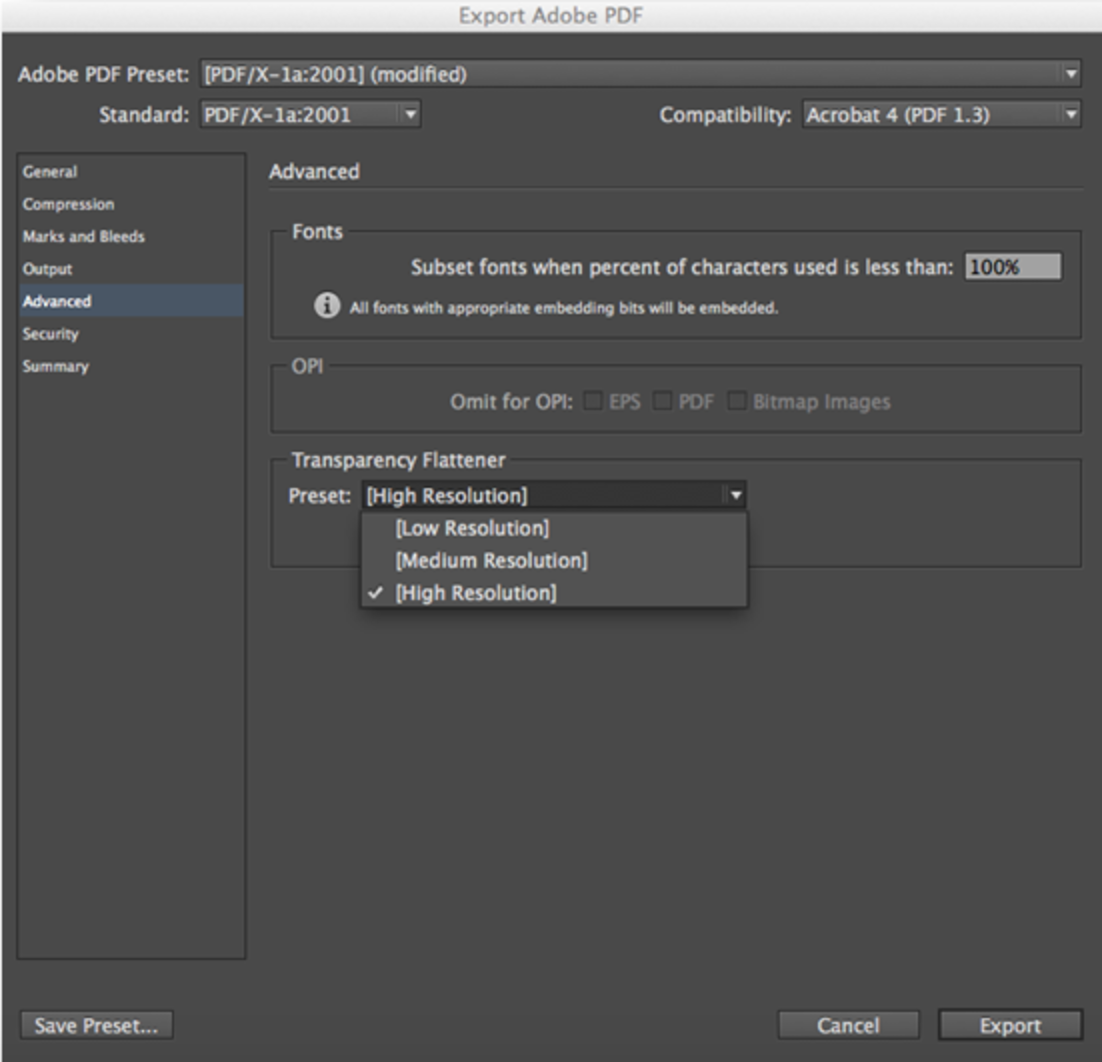Screen dimensions: 1102x1062
Task: Switch to the Marks and Bleeds section
Action: click(131, 236)
